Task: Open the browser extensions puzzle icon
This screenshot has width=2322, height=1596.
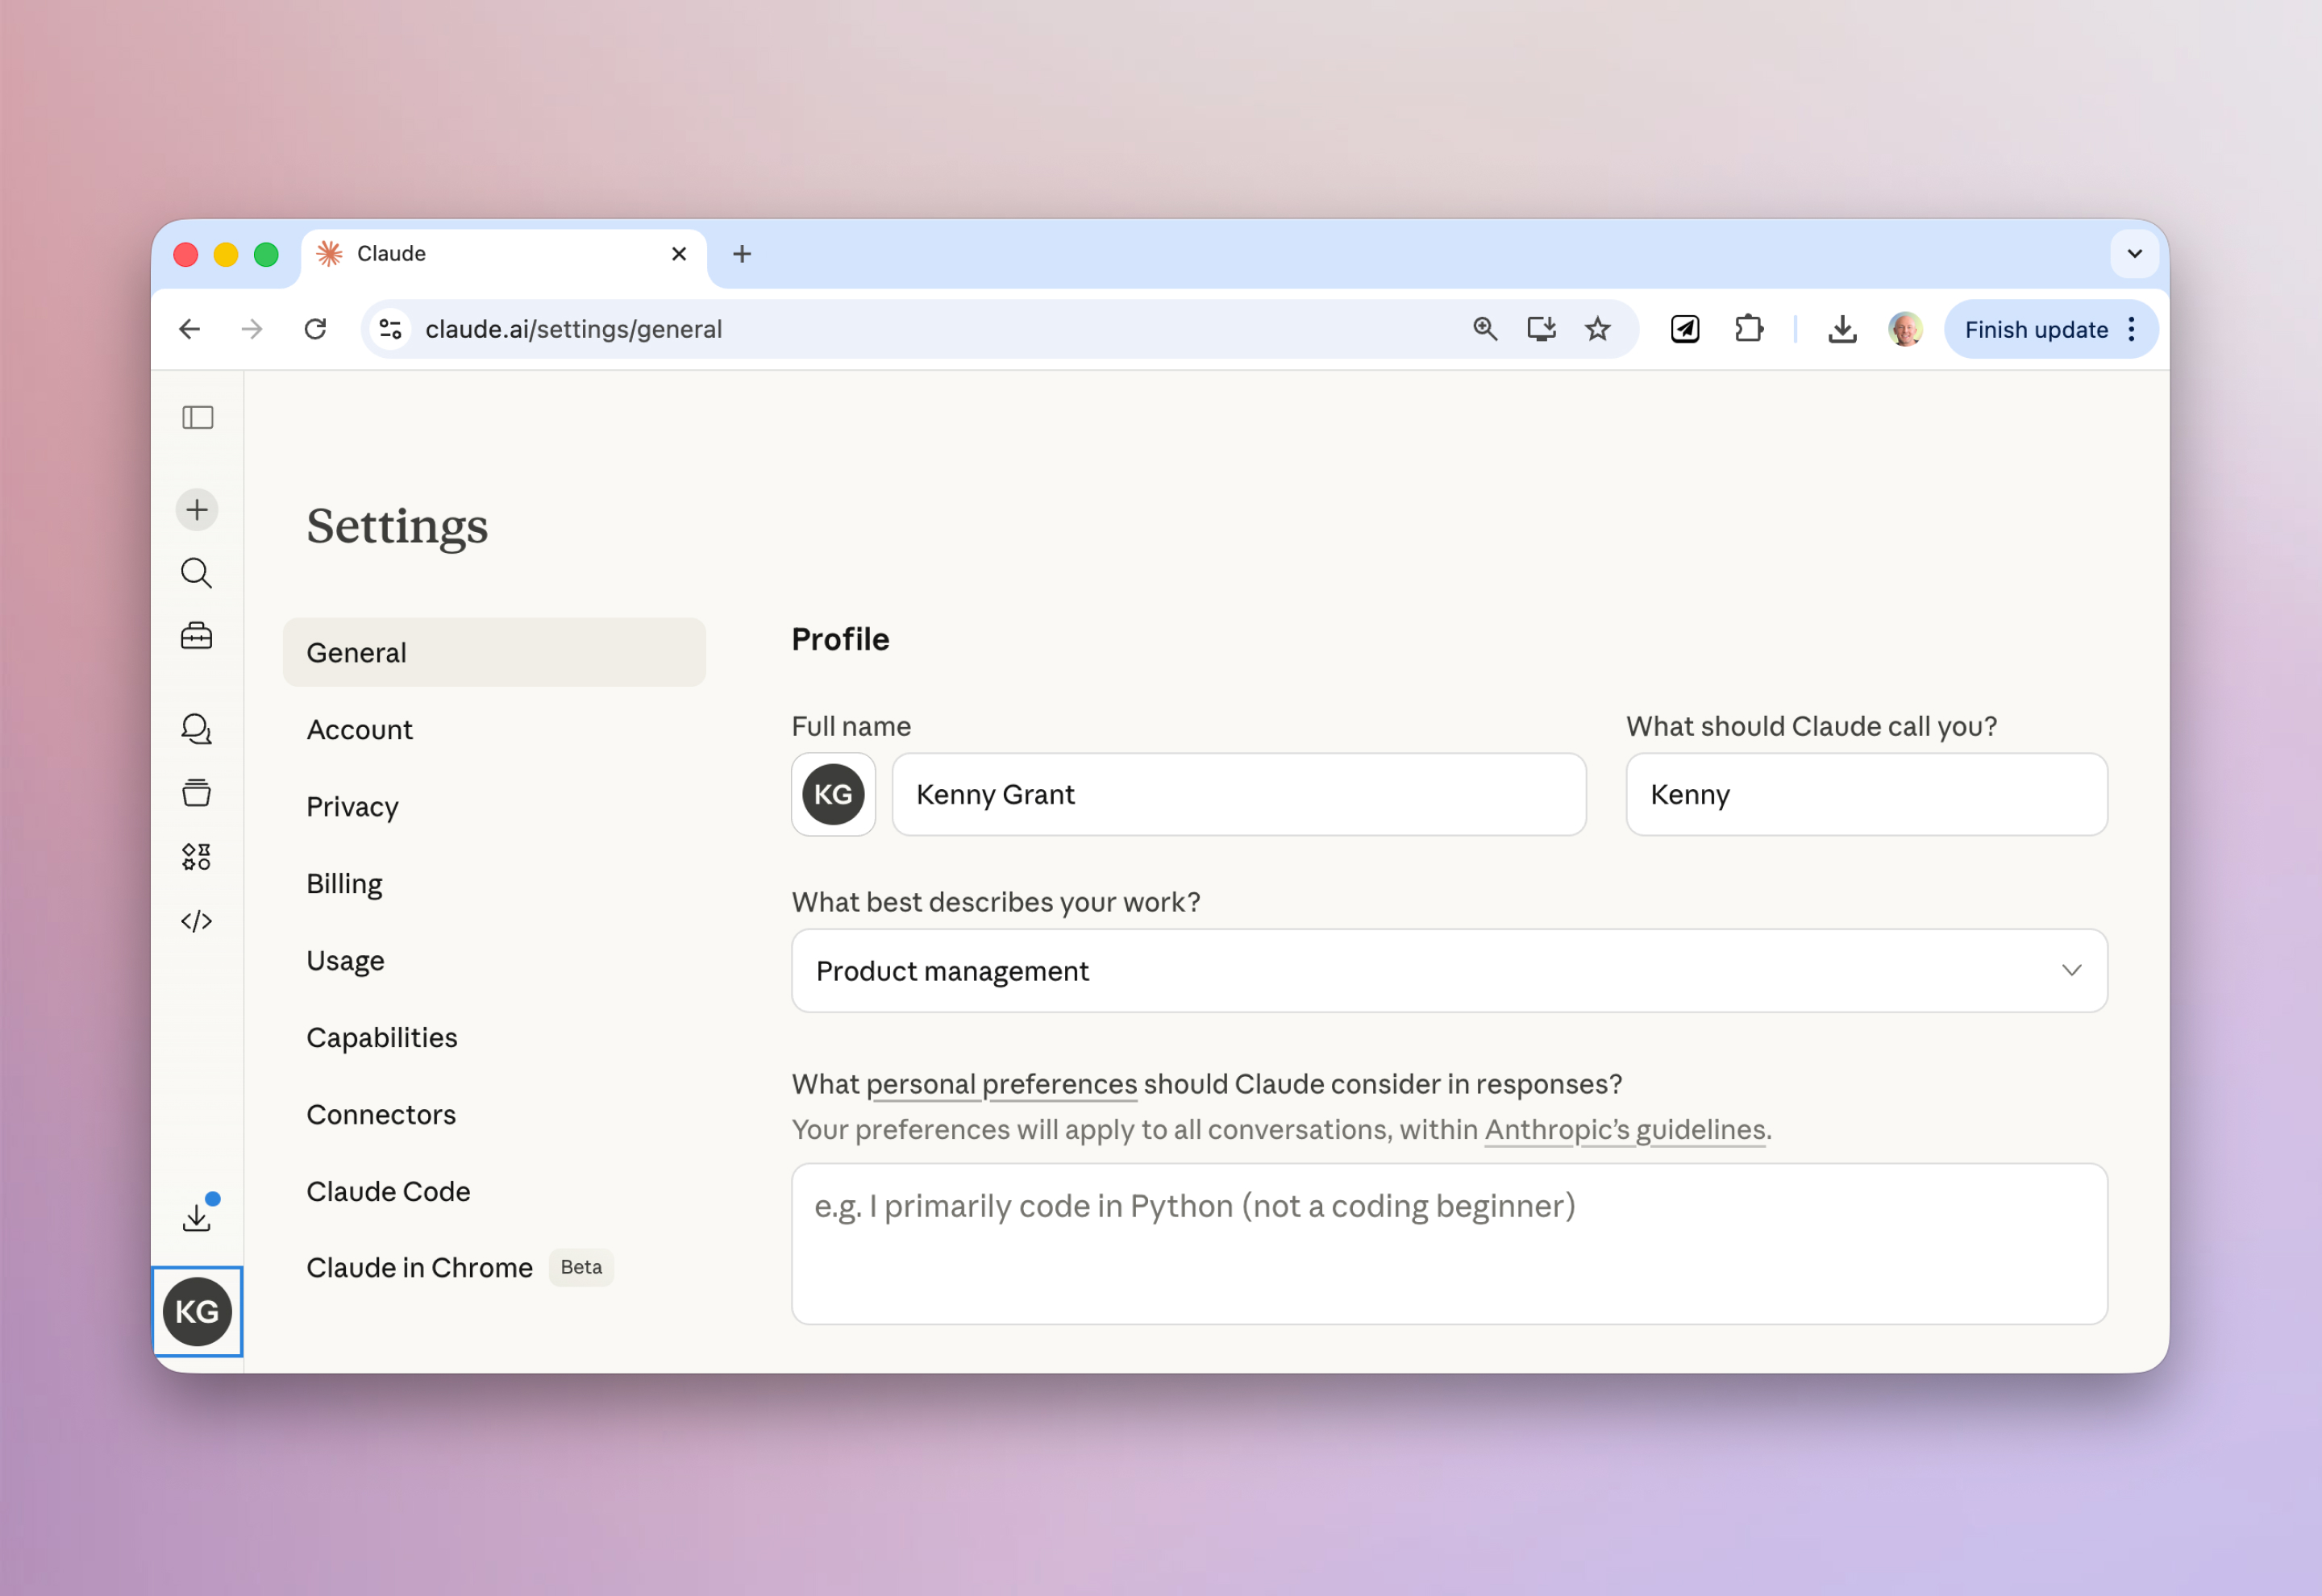Action: click(x=1749, y=328)
